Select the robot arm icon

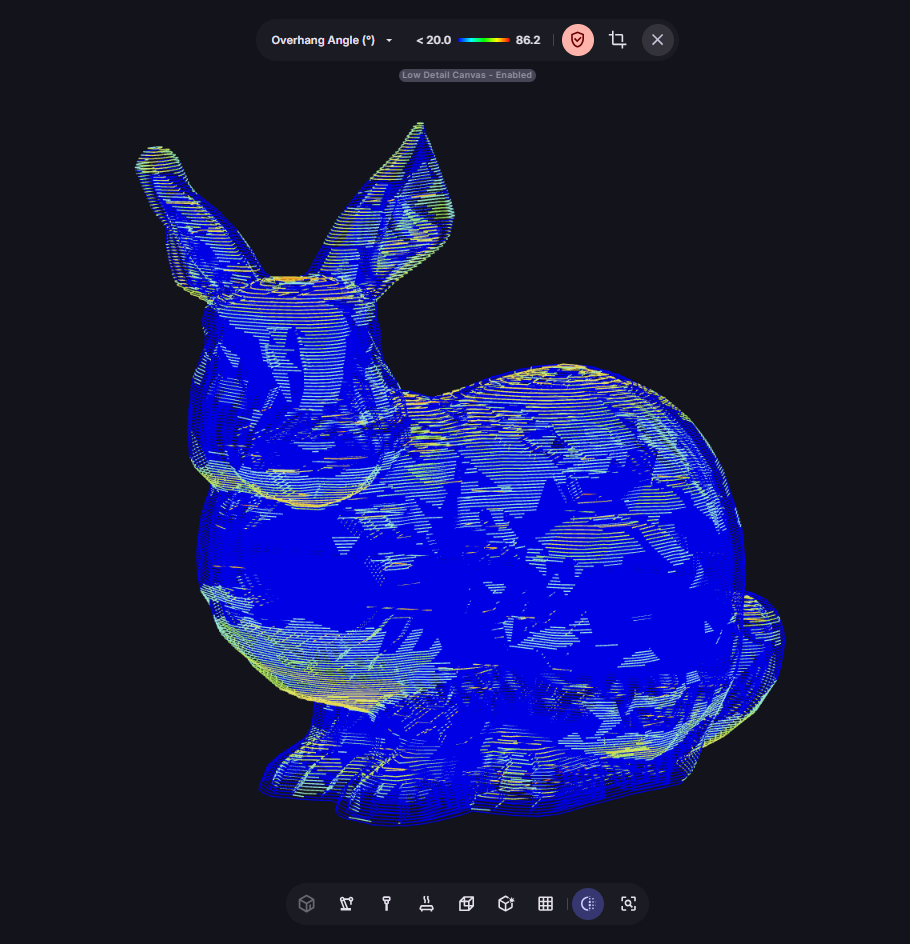click(347, 904)
